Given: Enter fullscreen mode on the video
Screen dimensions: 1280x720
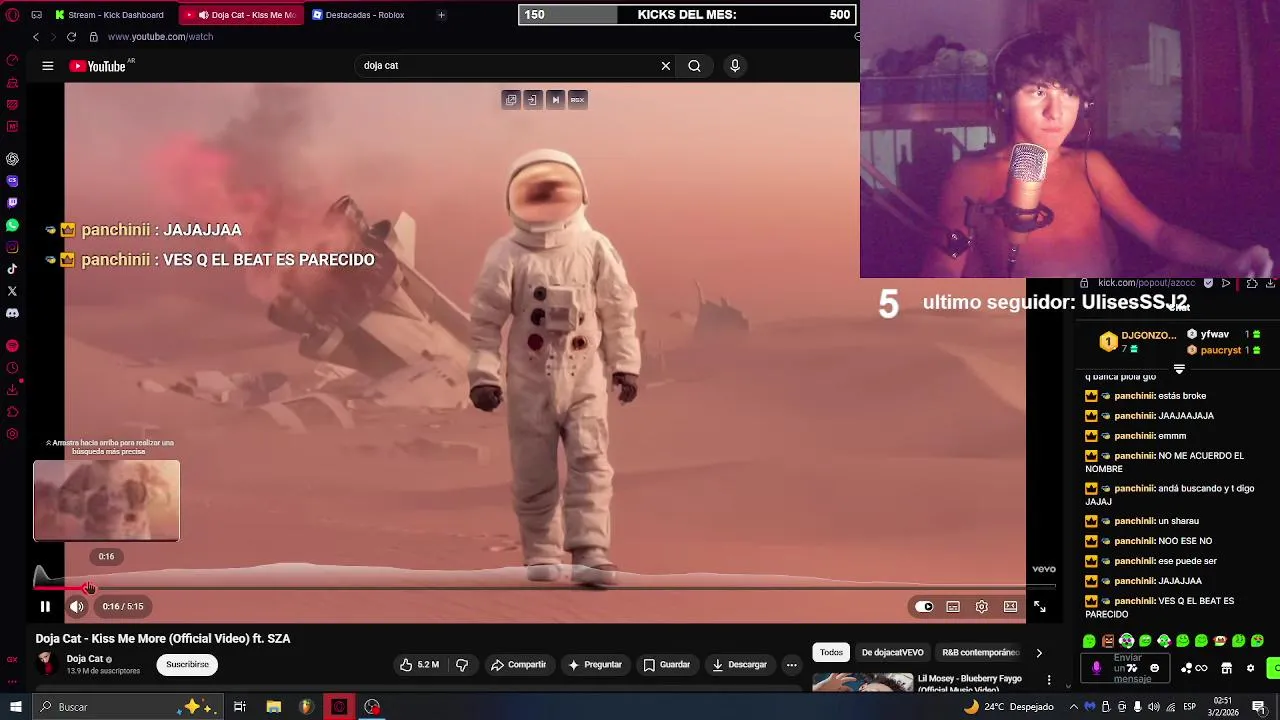Looking at the screenshot, I should click(1040, 606).
